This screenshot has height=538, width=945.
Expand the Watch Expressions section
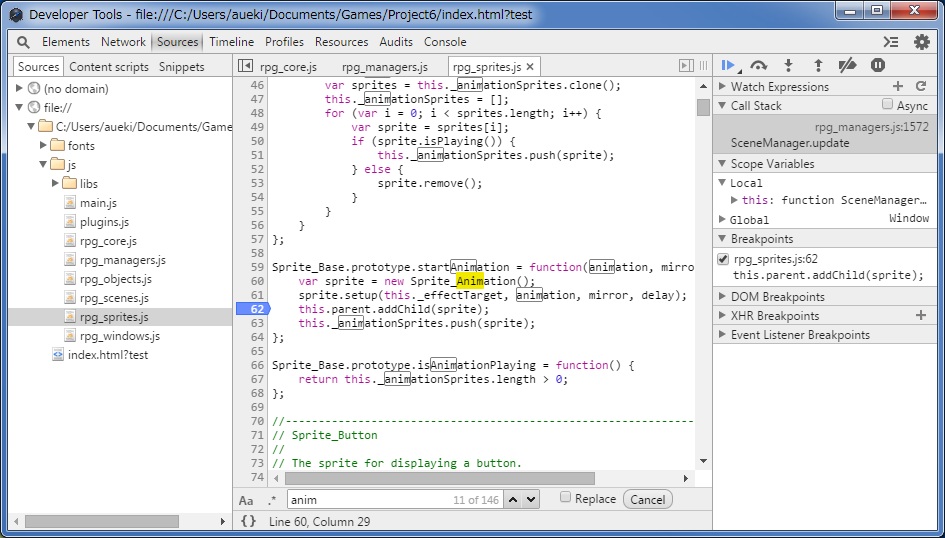click(722, 87)
